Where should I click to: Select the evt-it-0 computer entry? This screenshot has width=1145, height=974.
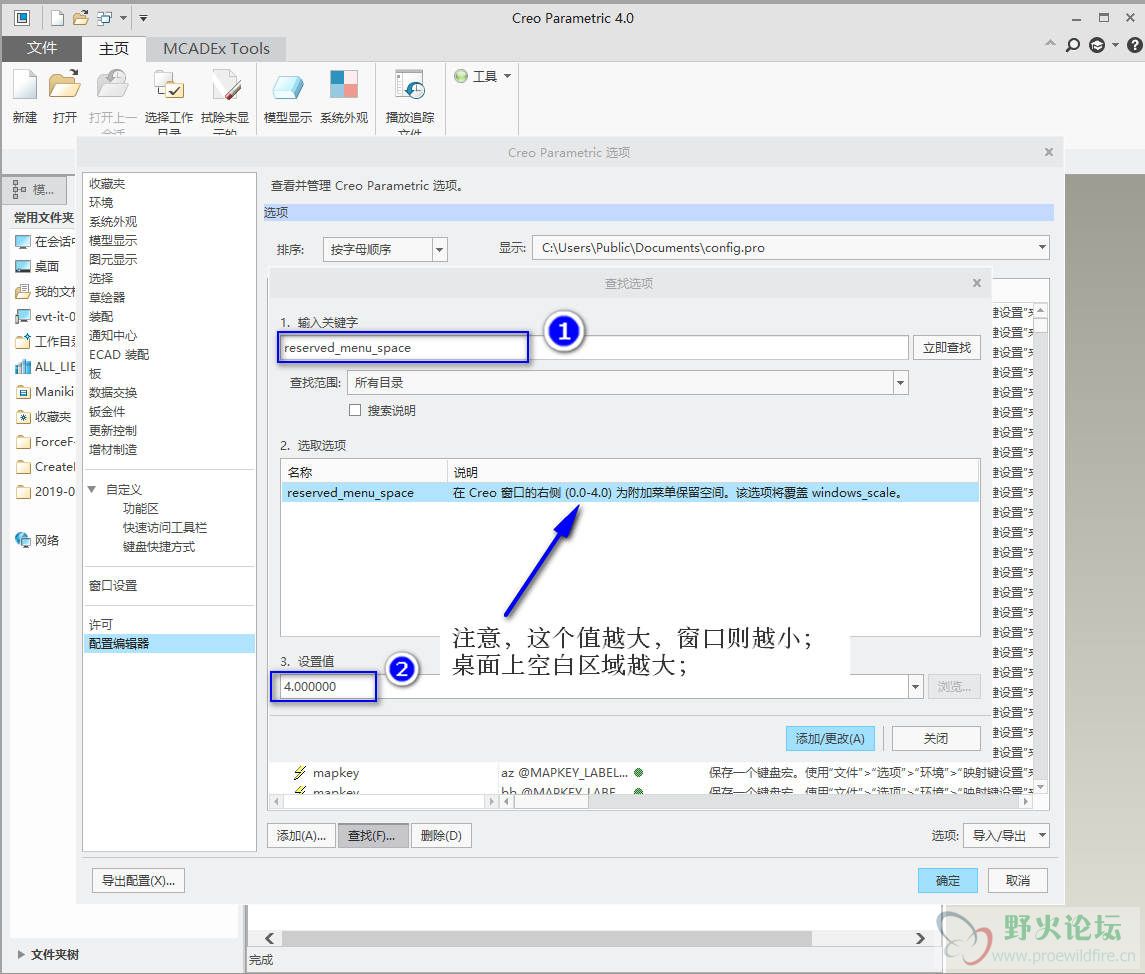tap(44, 317)
